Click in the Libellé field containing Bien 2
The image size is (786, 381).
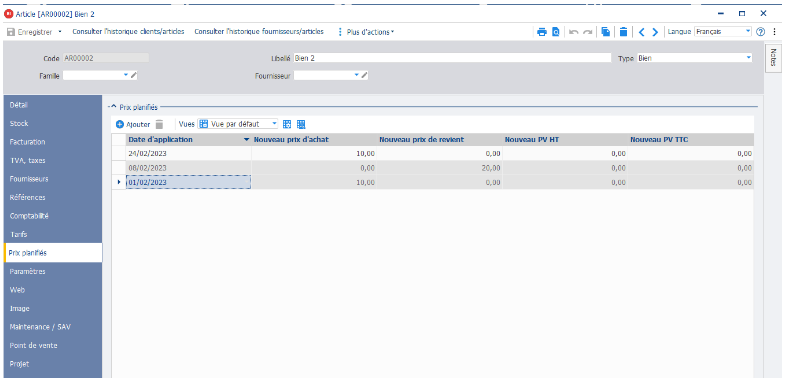[x=452, y=58]
